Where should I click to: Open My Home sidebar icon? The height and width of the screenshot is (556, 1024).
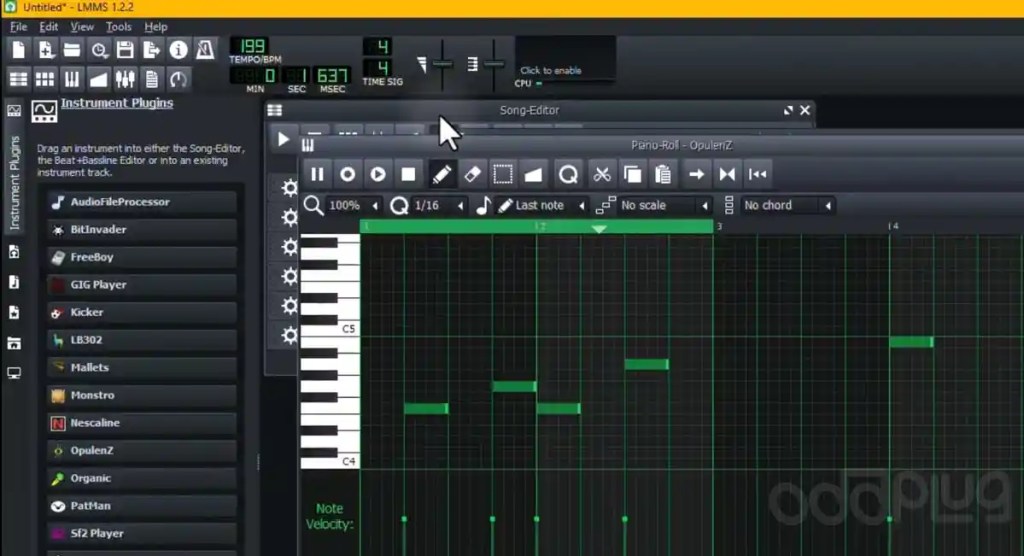[14, 343]
